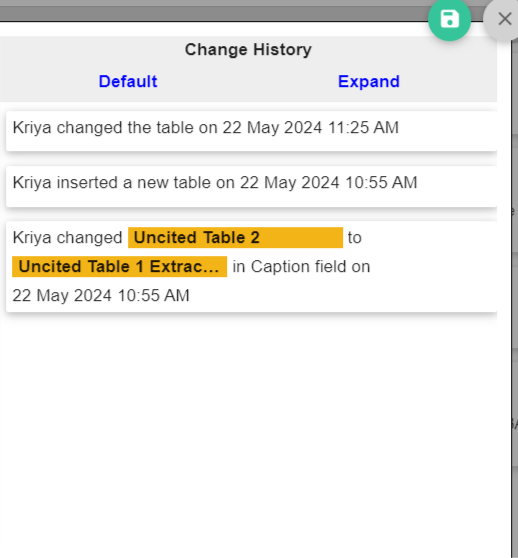Click the Change History title
This screenshot has width=518, height=558.
click(x=248, y=49)
